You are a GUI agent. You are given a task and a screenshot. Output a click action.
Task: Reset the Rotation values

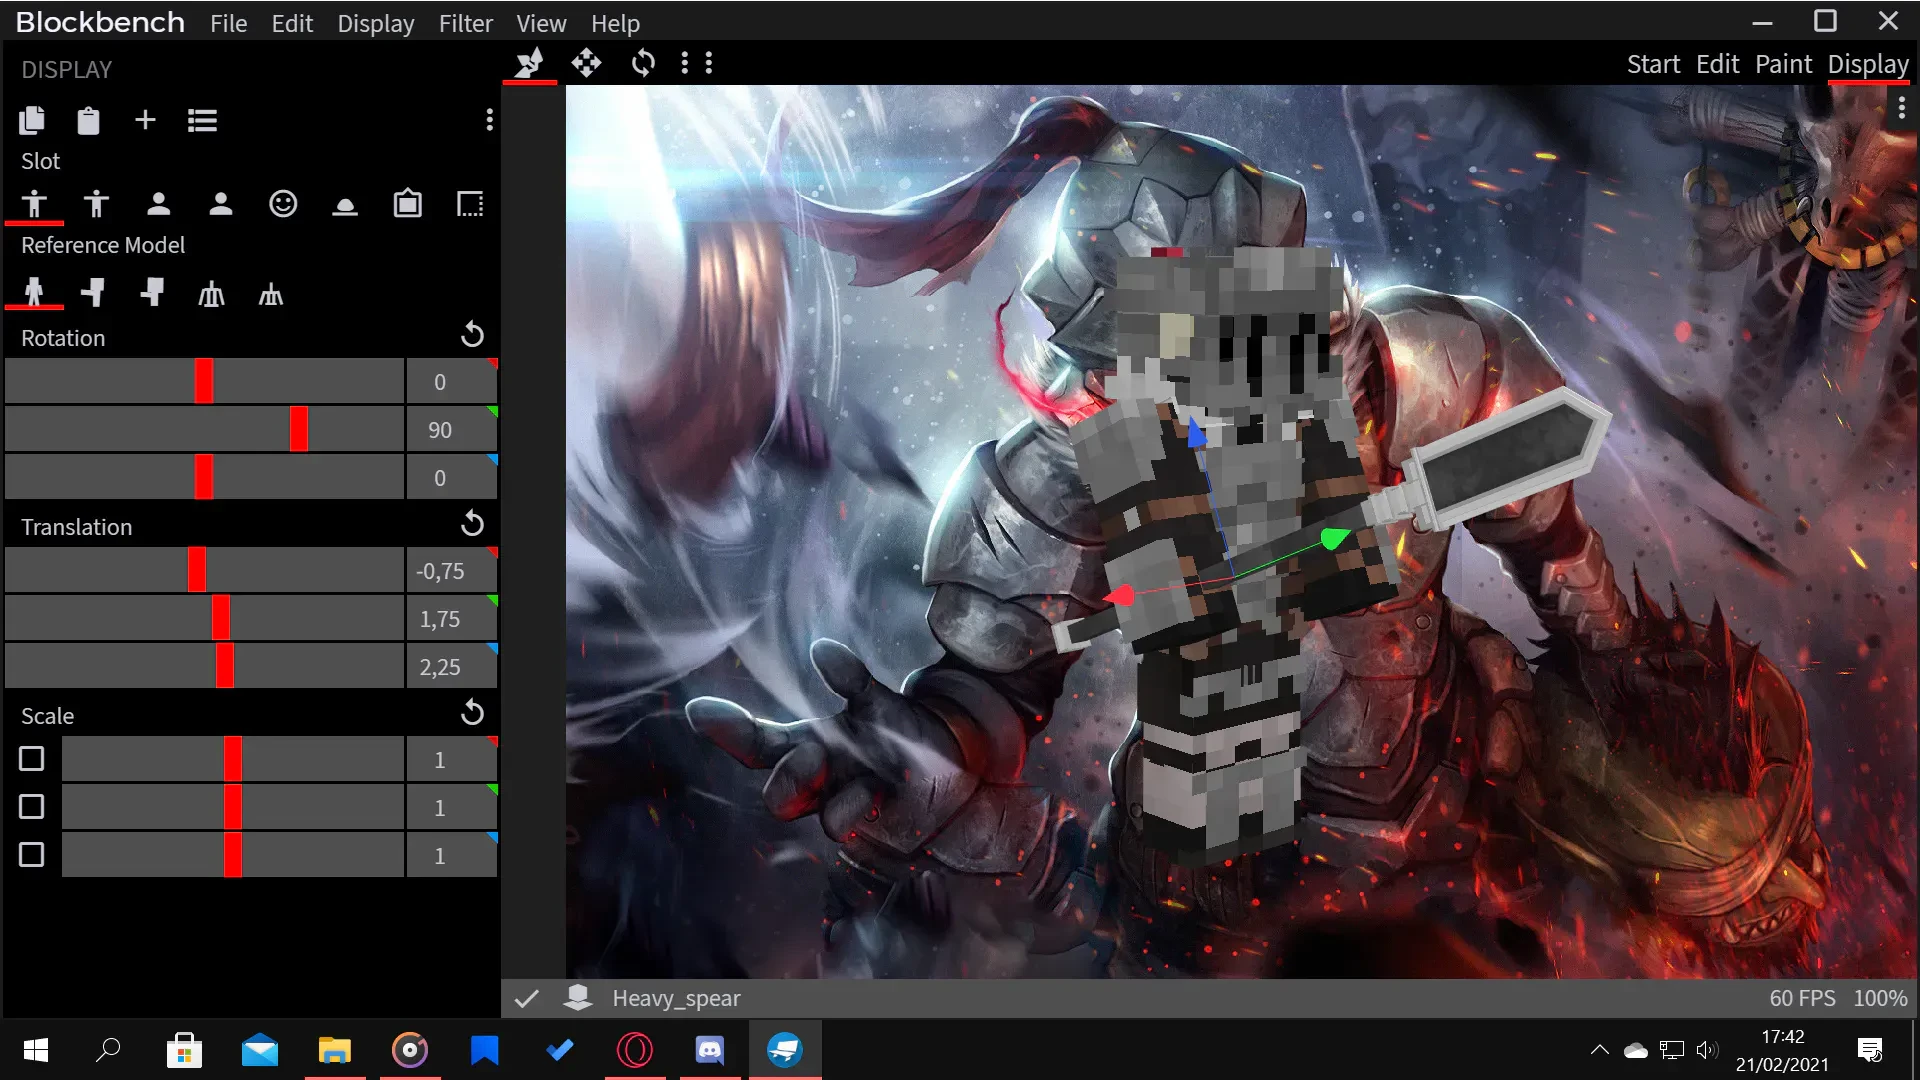pos(472,335)
